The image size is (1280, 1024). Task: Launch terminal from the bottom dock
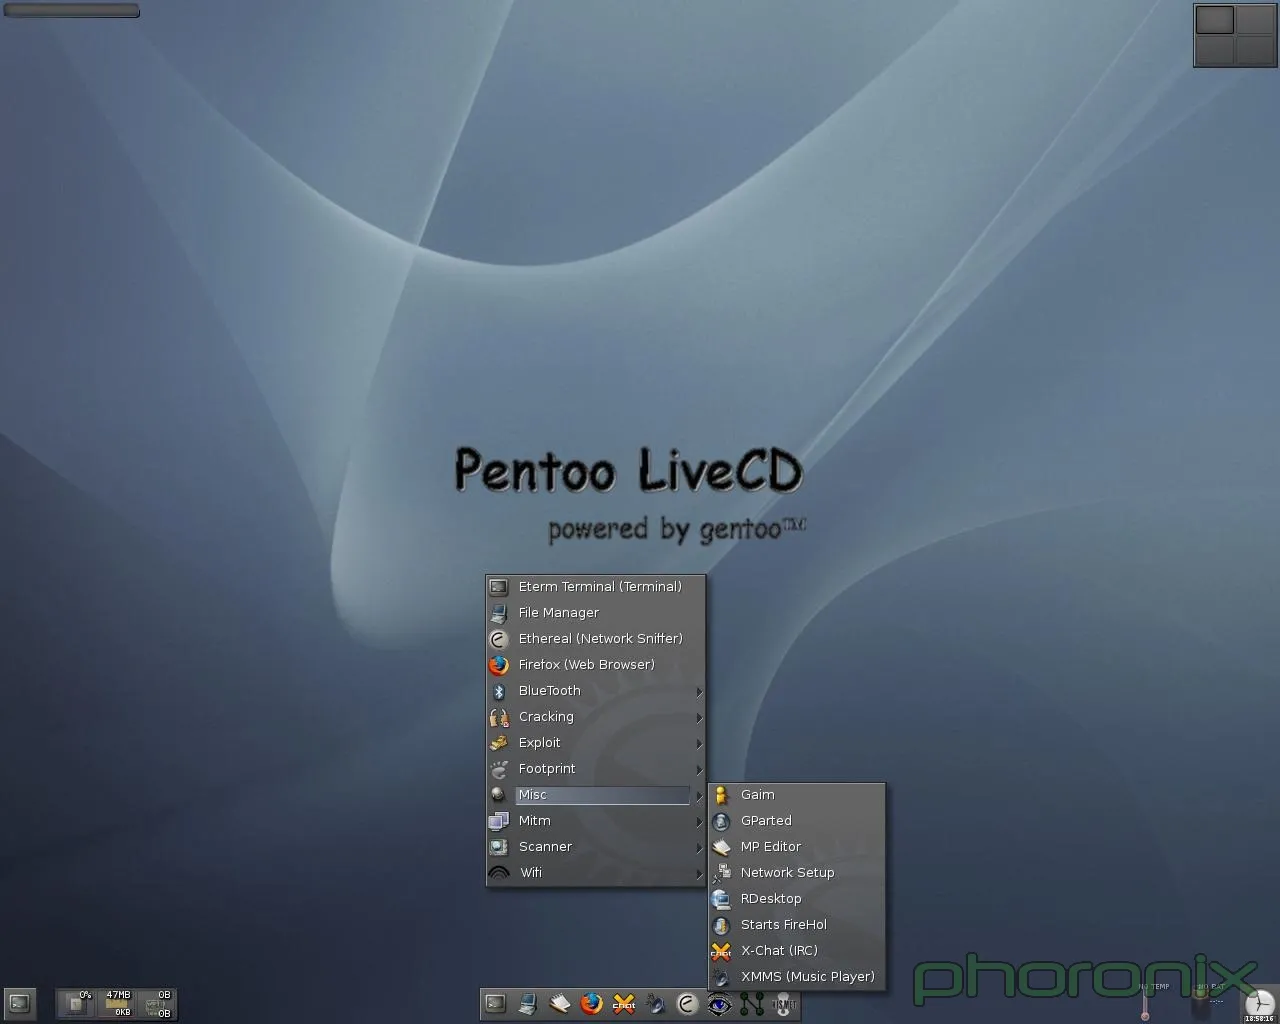point(495,1003)
